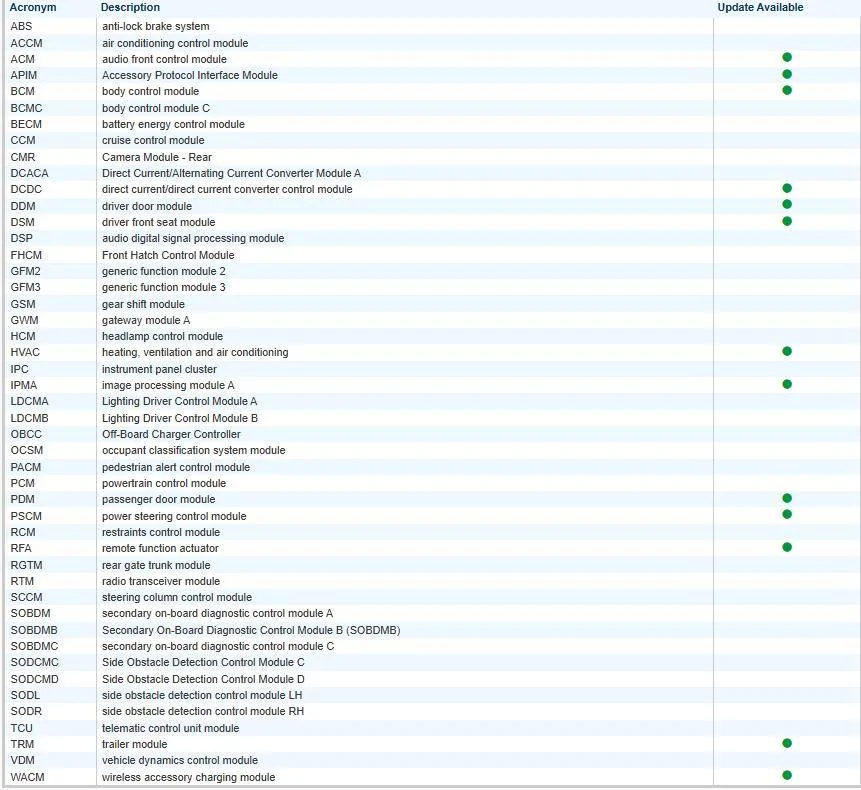Select the OBCC Off-Board Charger Controller row
Screen dimensions: 861x790
[171, 434]
